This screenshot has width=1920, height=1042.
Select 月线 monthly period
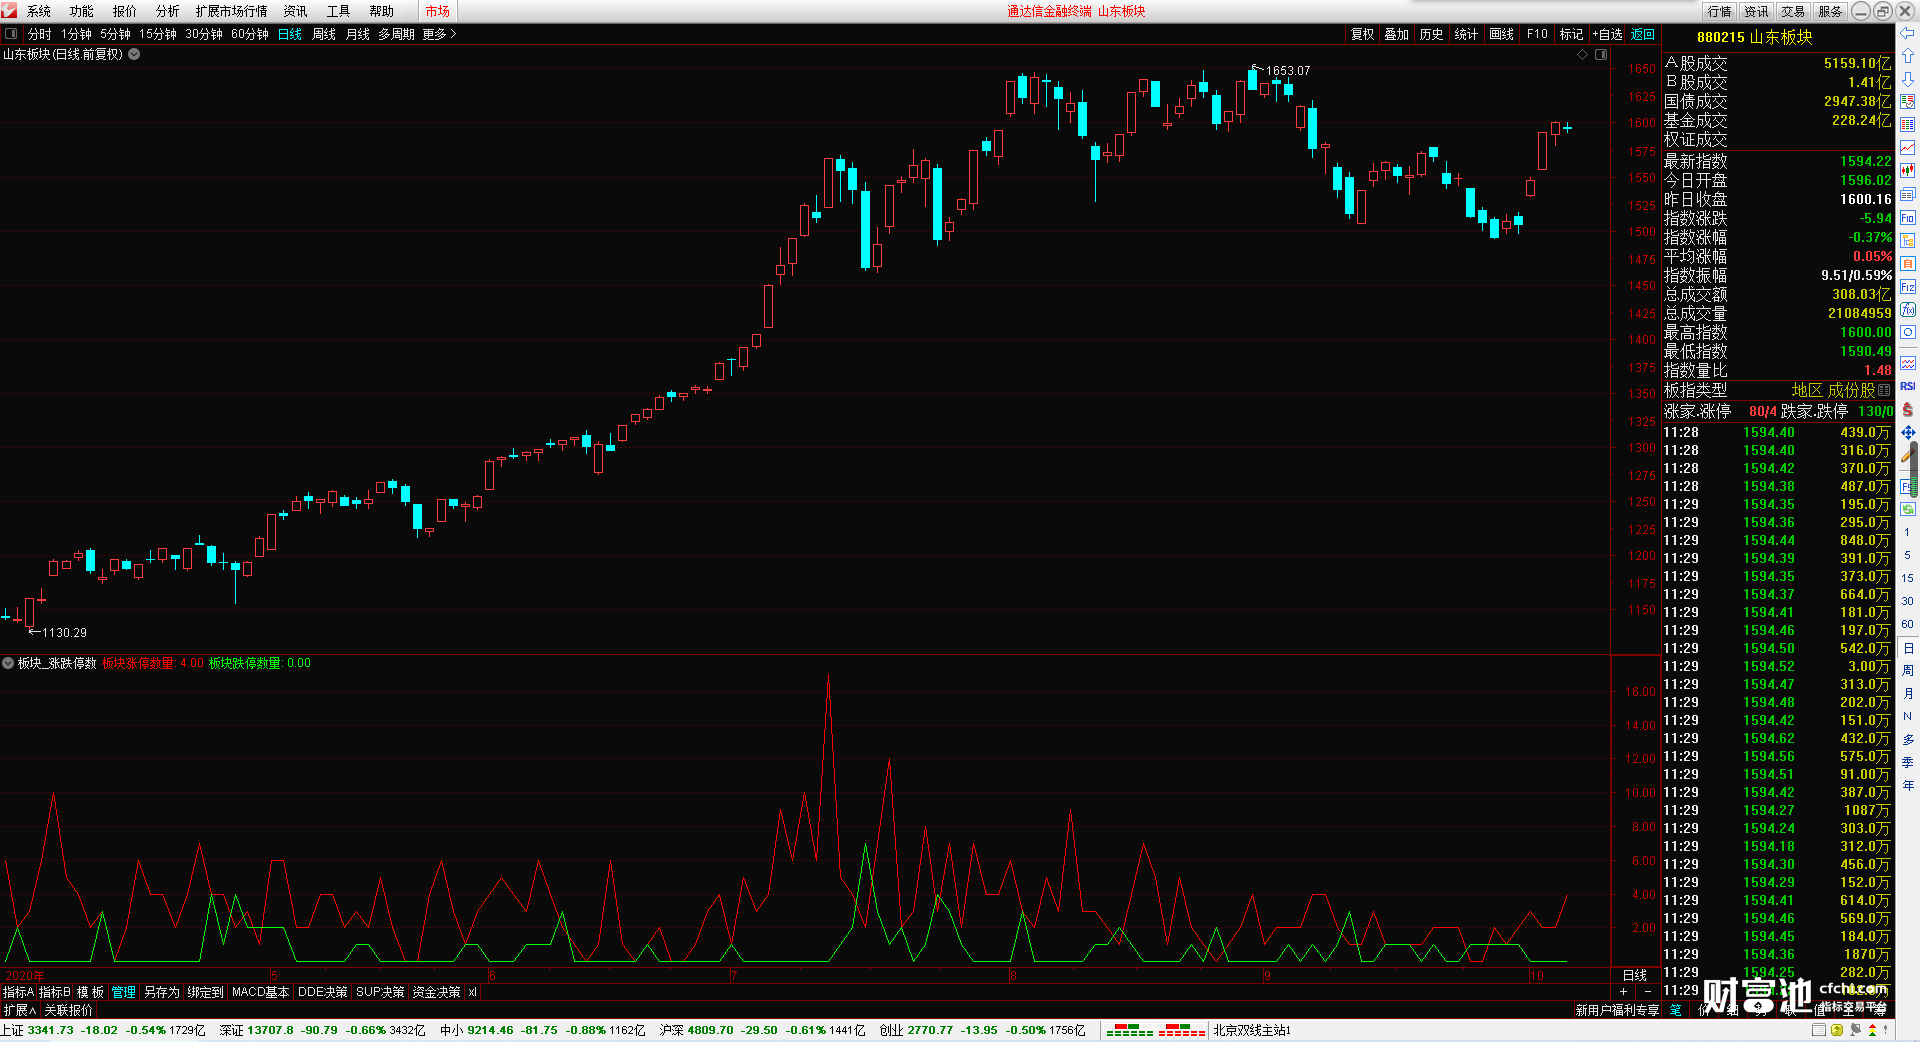(x=358, y=34)
